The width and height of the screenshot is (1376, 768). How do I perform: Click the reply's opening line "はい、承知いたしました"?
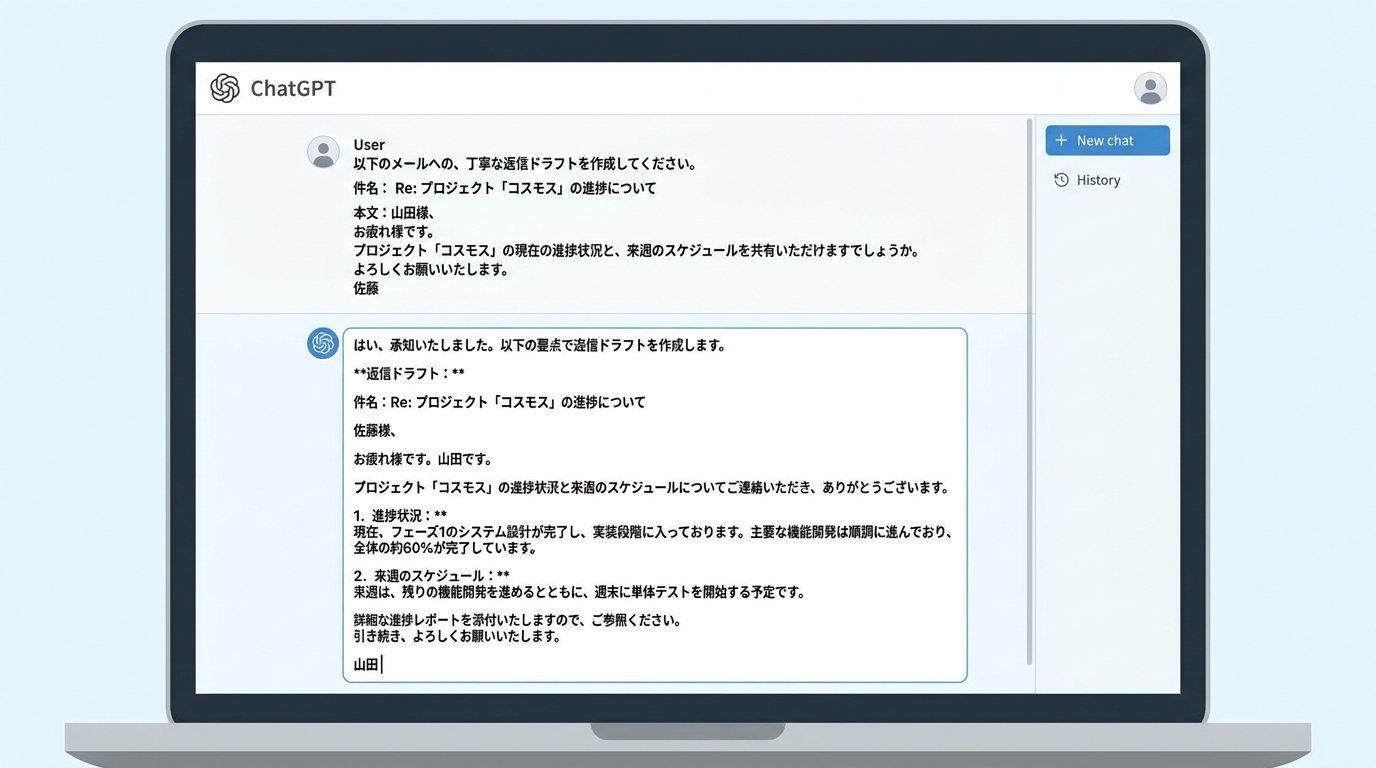tap(539, 345)
